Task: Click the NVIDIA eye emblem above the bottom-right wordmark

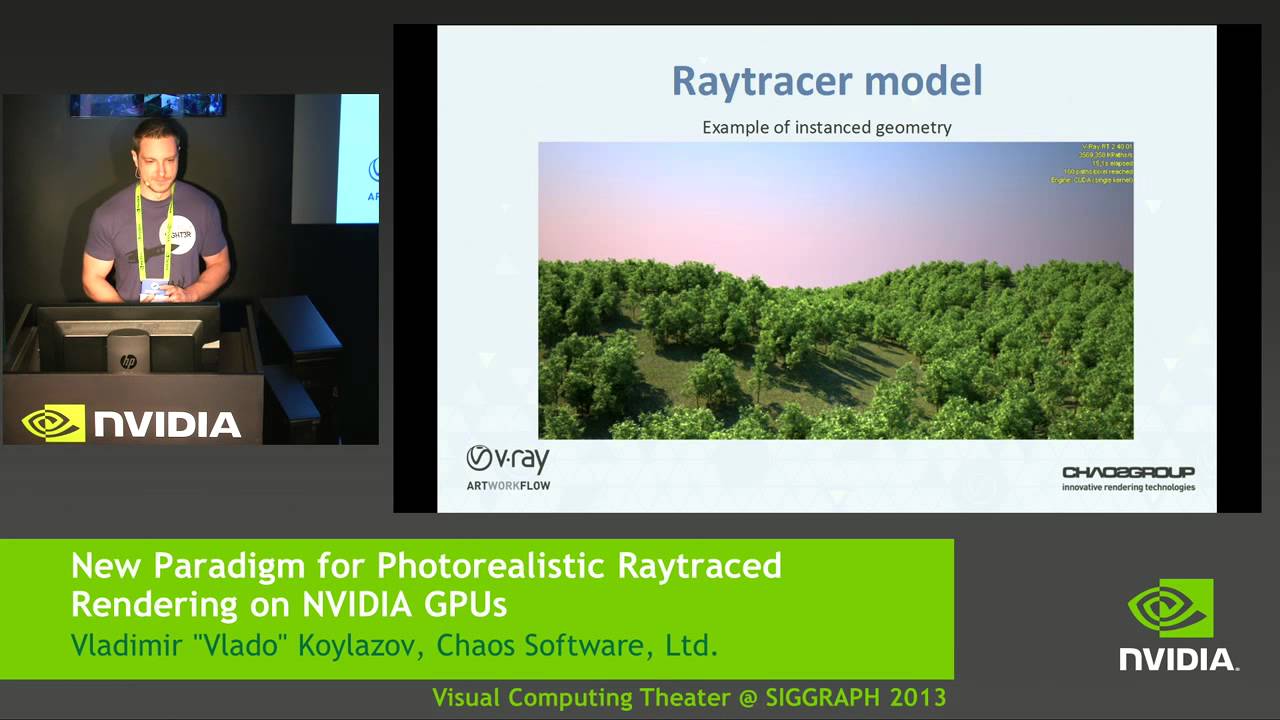Action: tap(1170, 608)
